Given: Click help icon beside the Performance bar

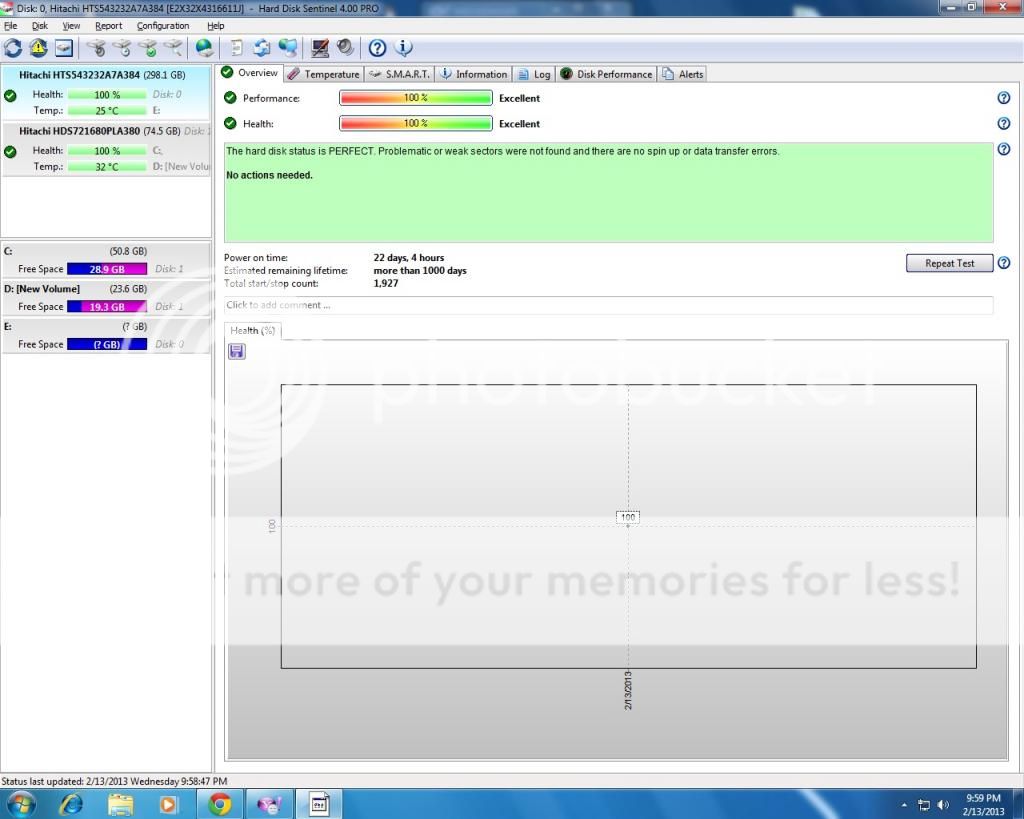Looking at the screenshot, I should (x=1003, y=98).
